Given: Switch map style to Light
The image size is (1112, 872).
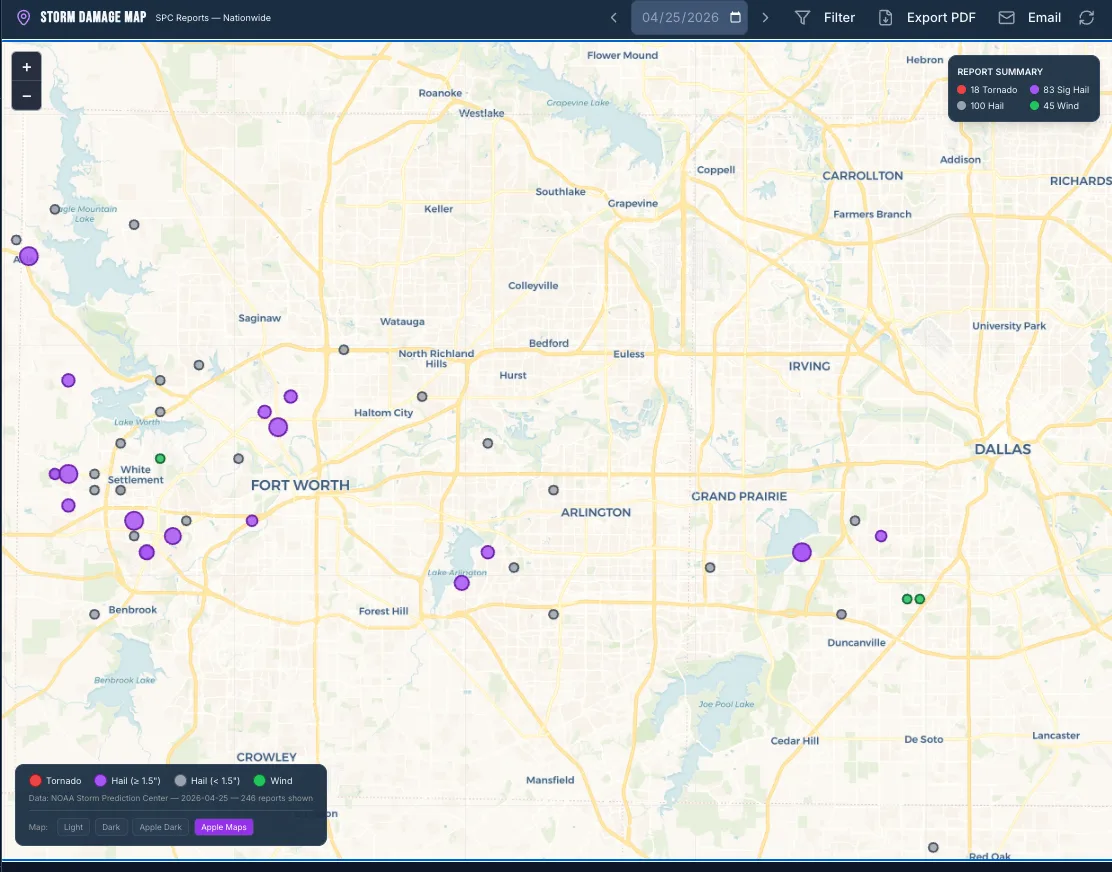Looking at the screenshot, I should (73, 827).
